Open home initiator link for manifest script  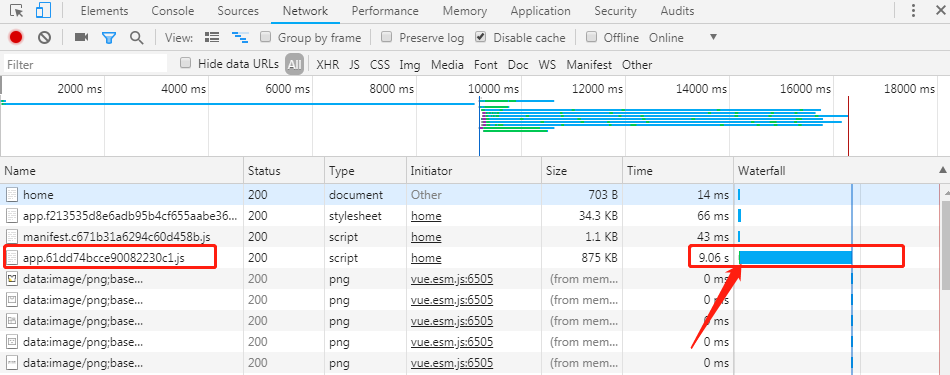426,237
